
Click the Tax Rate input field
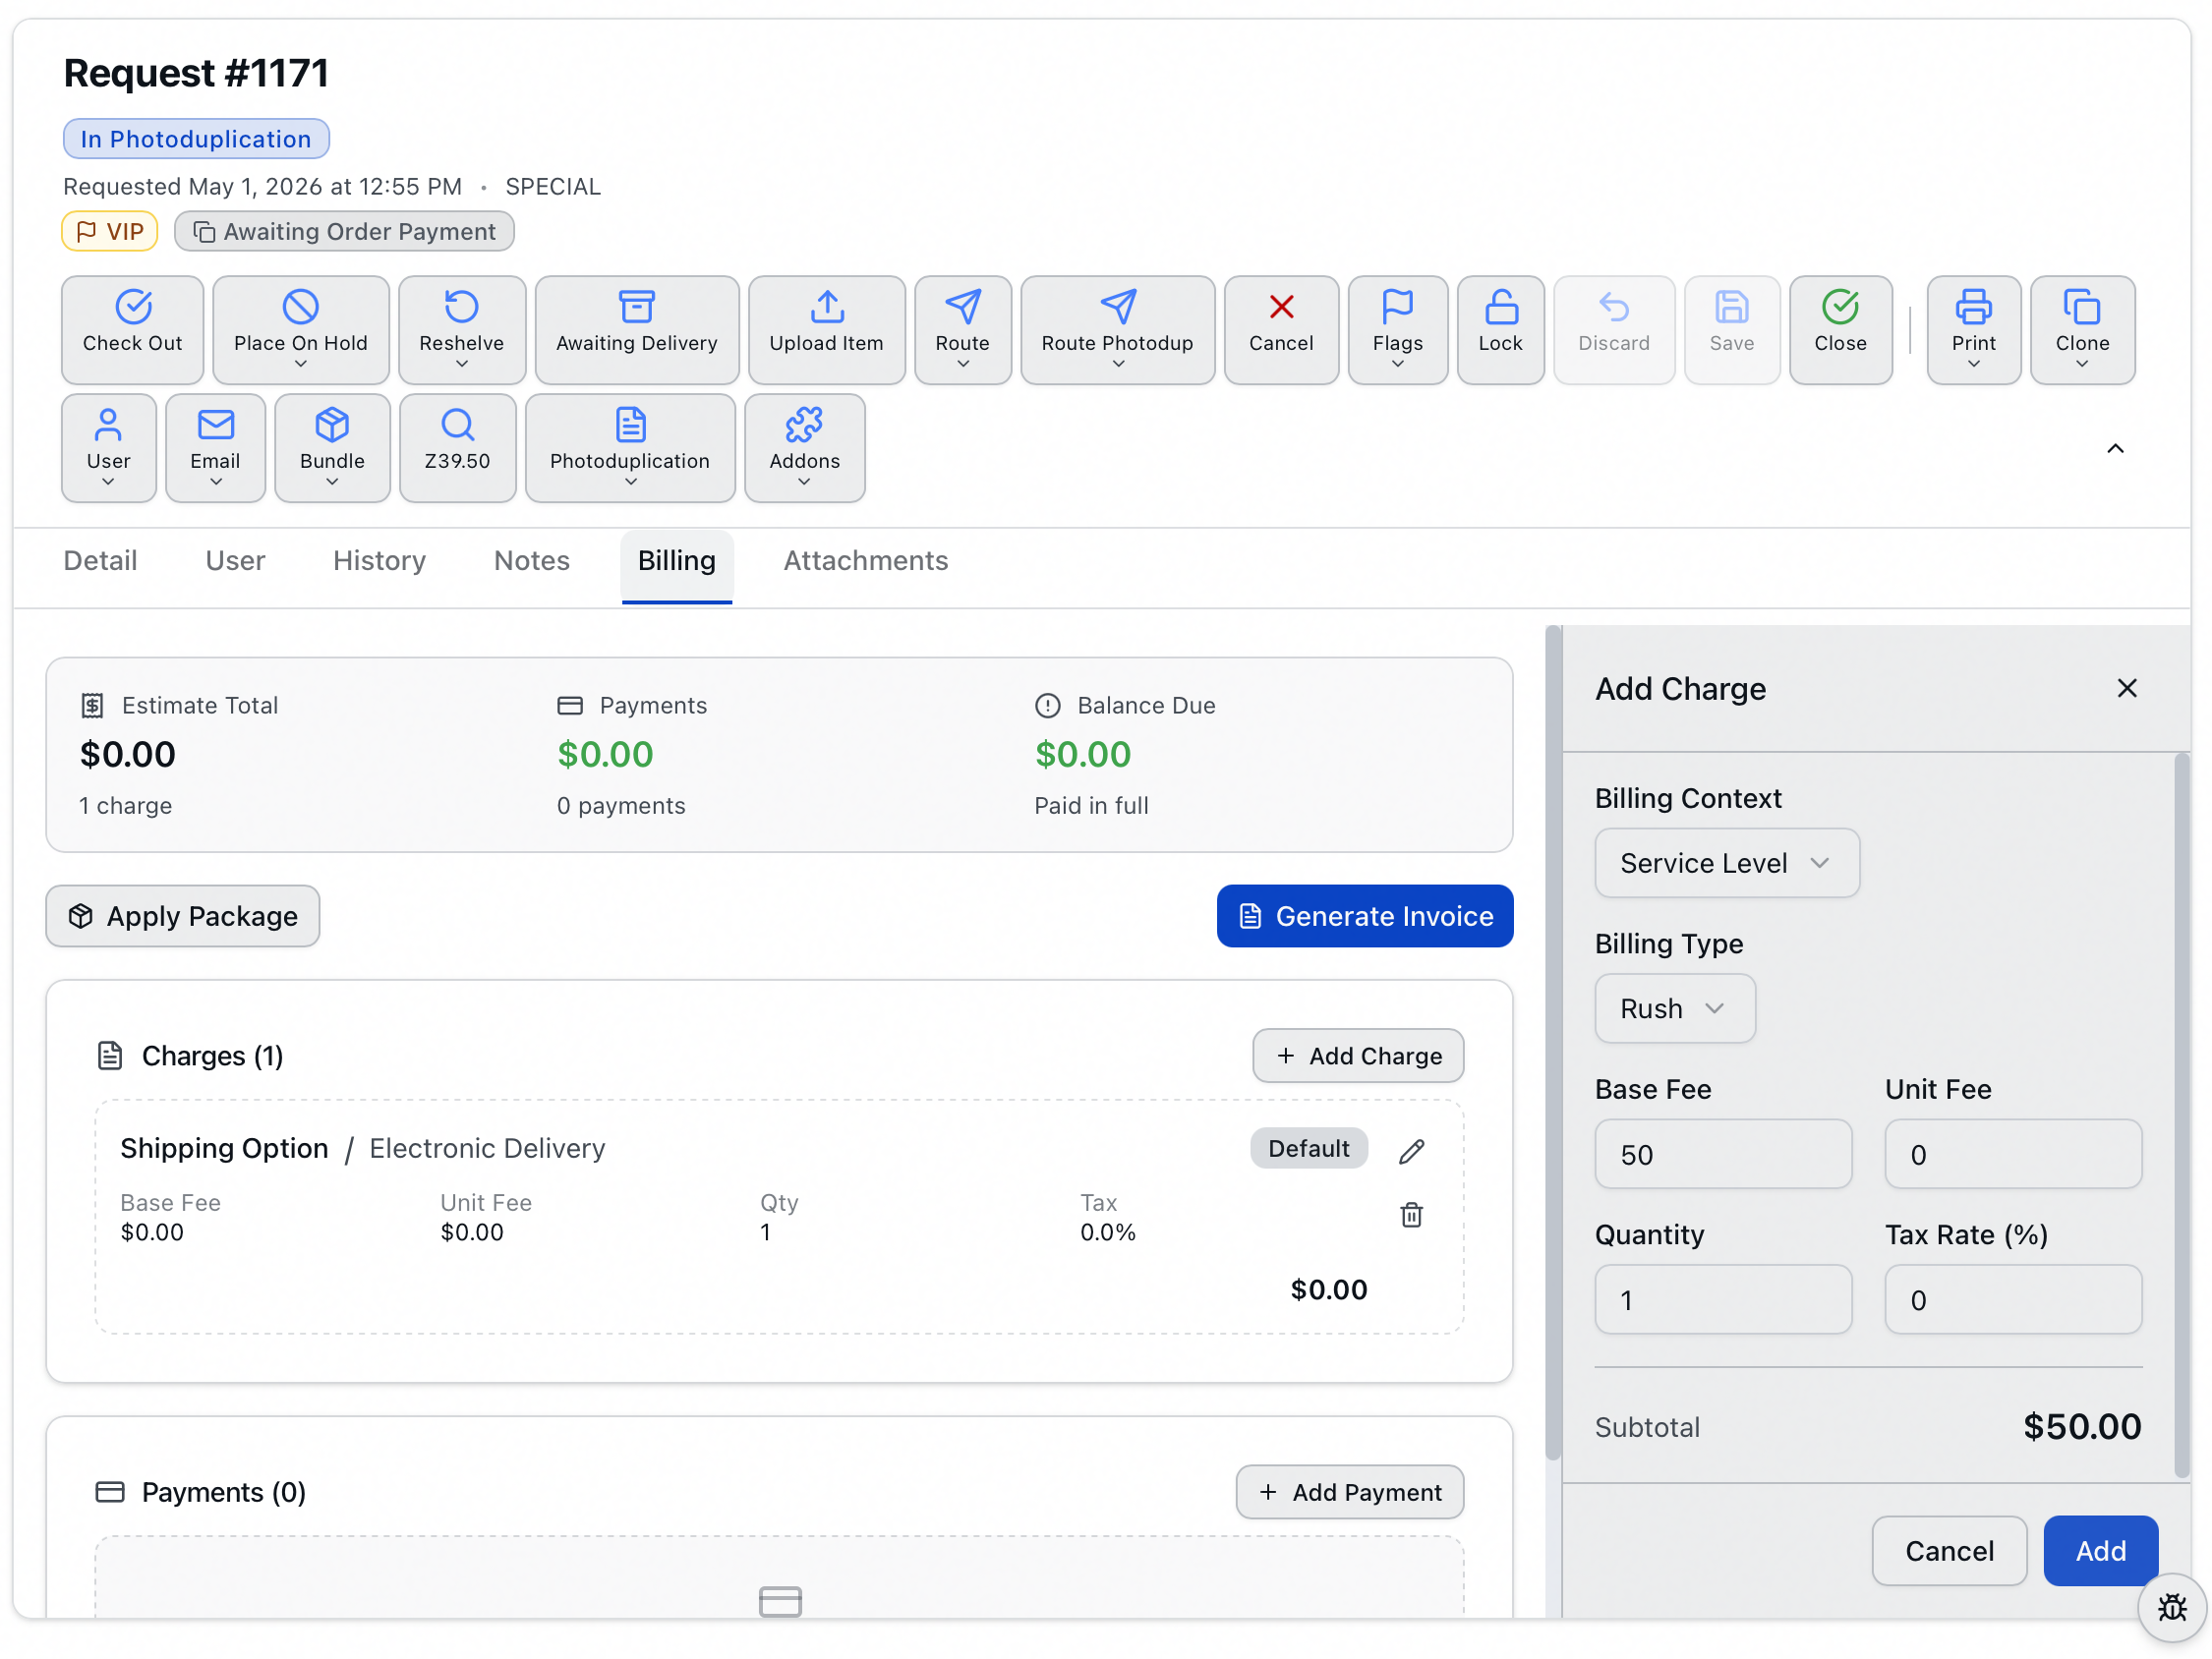click(2012, 1299)
